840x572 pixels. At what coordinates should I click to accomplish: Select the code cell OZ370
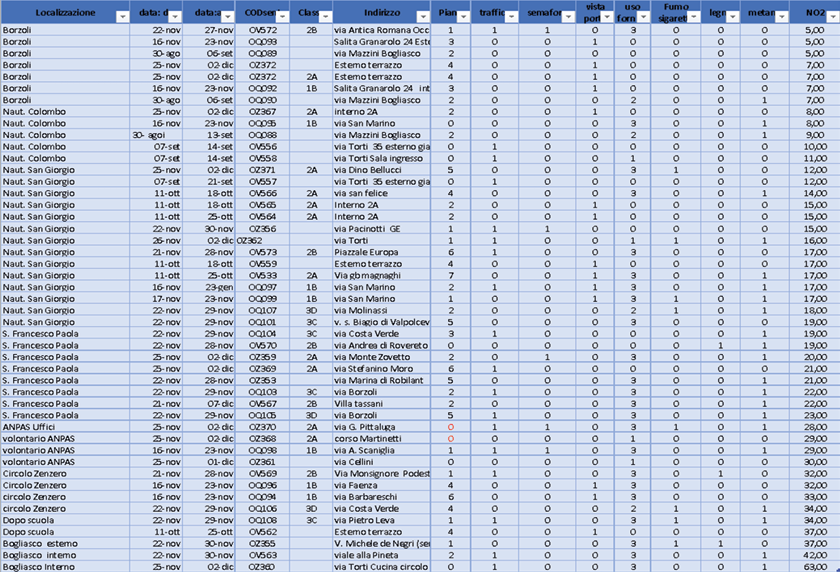click(262, 427)
